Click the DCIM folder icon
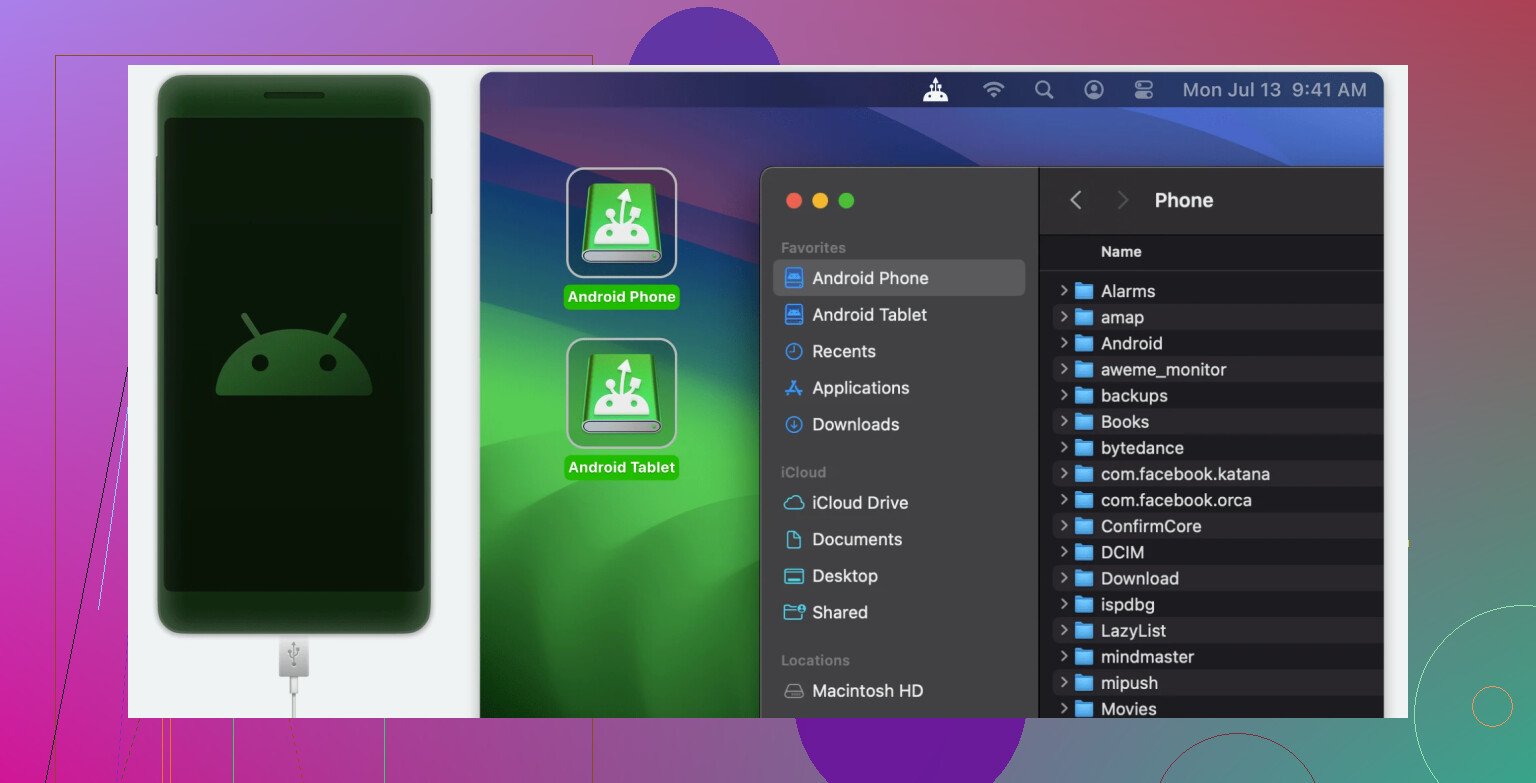1536x783 pixels. click(x=1084, y=552)
